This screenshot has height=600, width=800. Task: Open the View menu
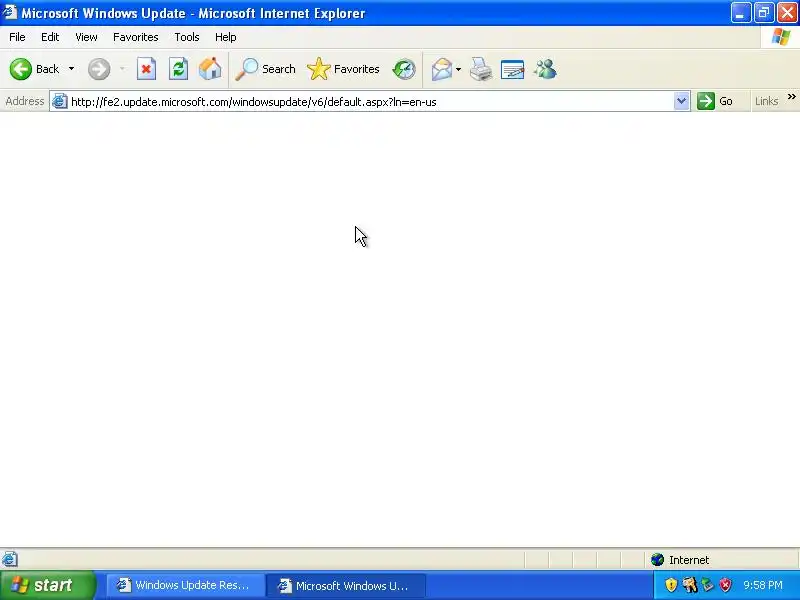coord(86,37)
